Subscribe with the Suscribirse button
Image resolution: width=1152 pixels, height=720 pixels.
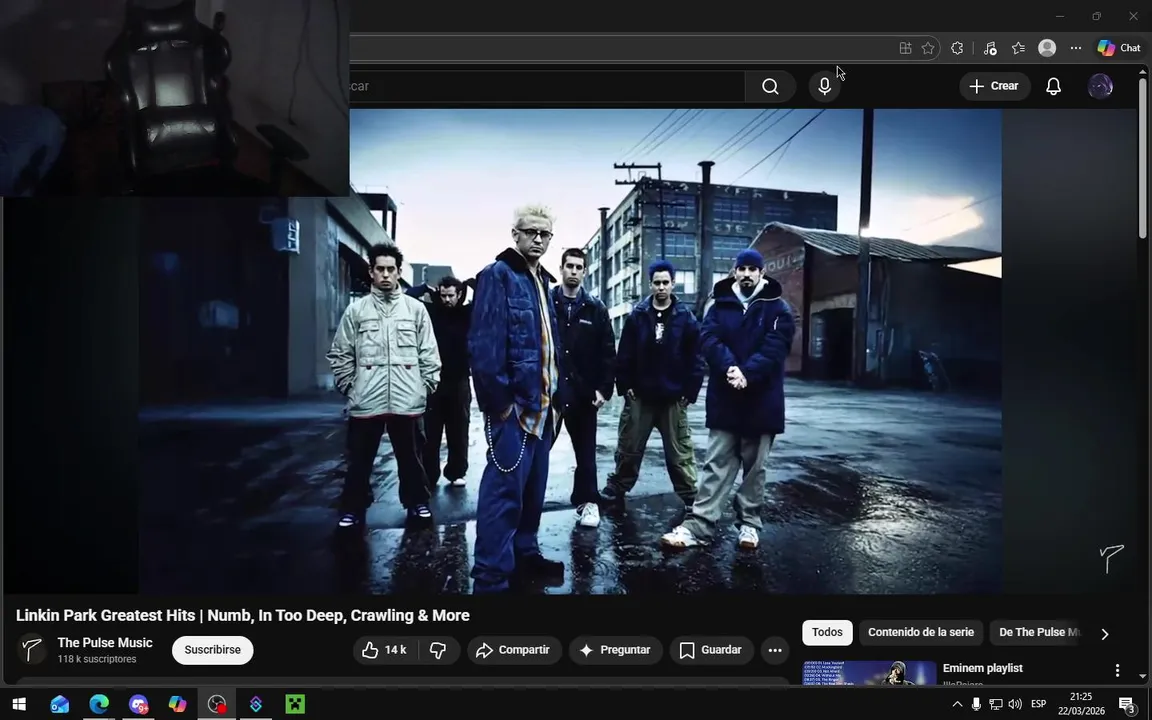click(212, 650)
